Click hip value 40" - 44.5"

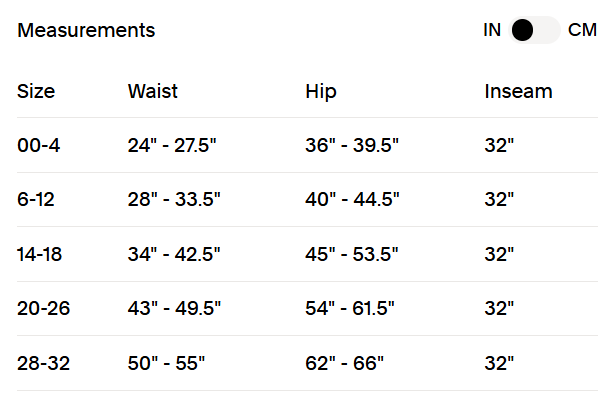(352, 199)
